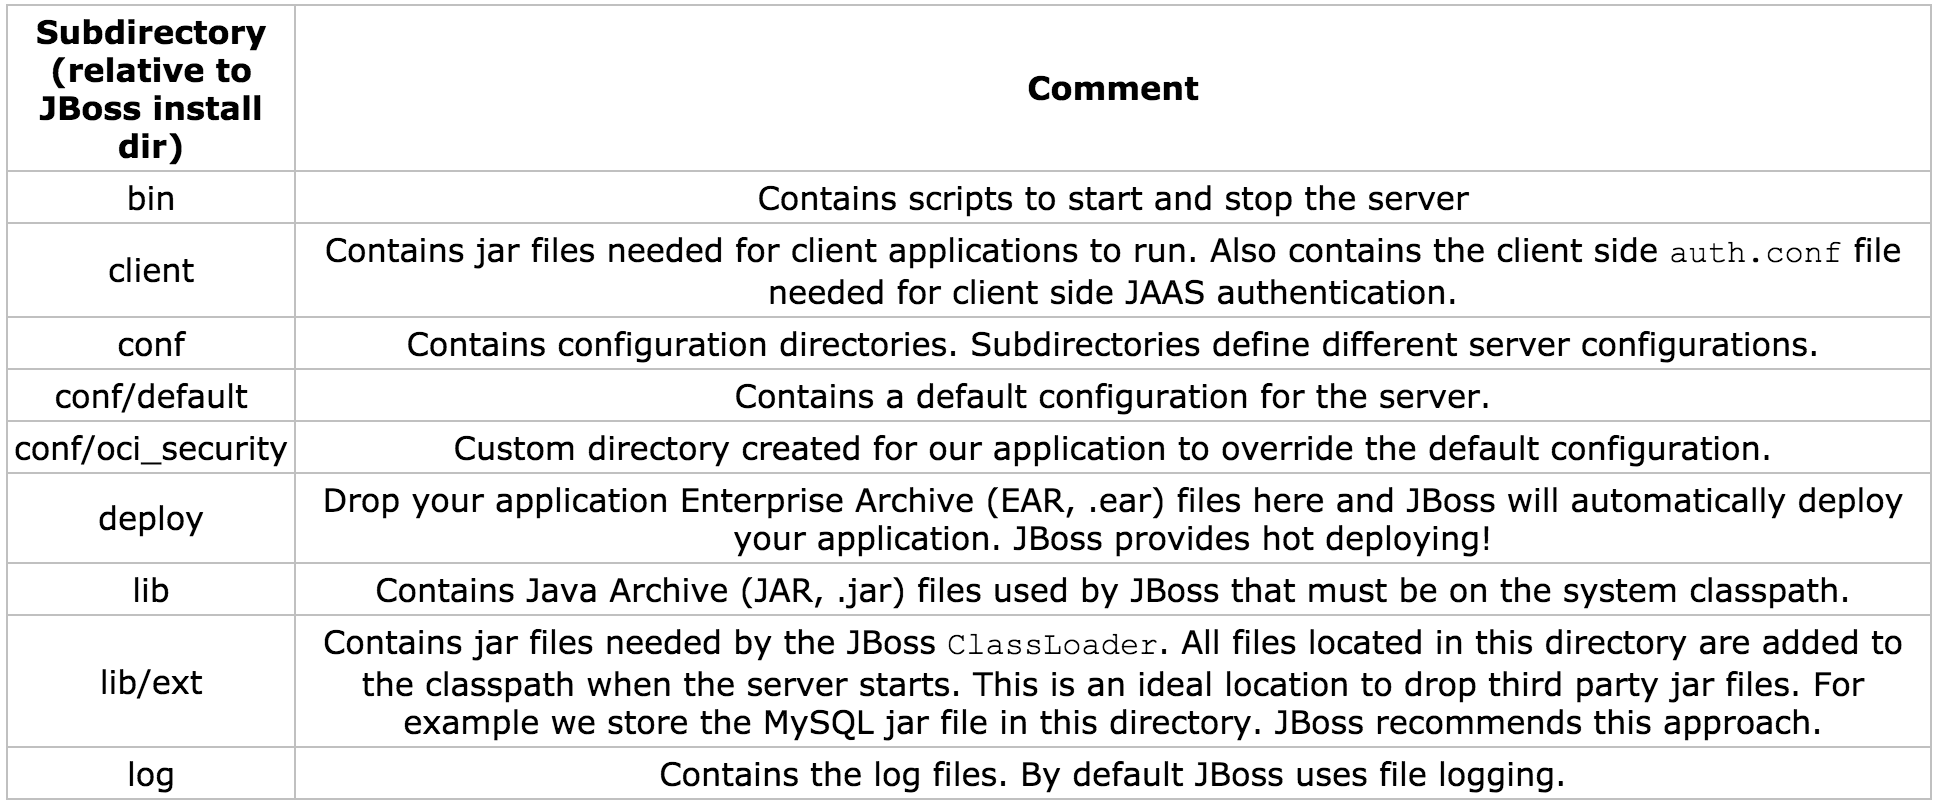Click the custom directory override comment
1938x804 pixels.
(1112, 448)
